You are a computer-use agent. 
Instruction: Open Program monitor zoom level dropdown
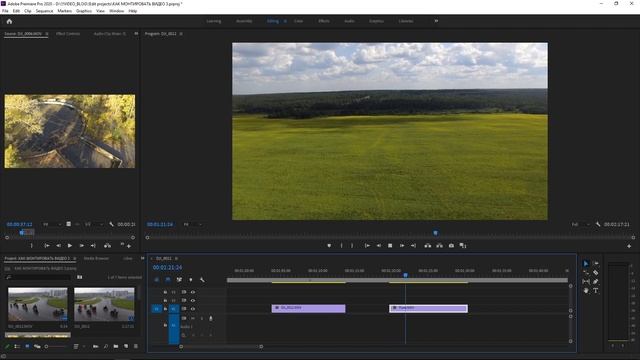coord(193,224)
